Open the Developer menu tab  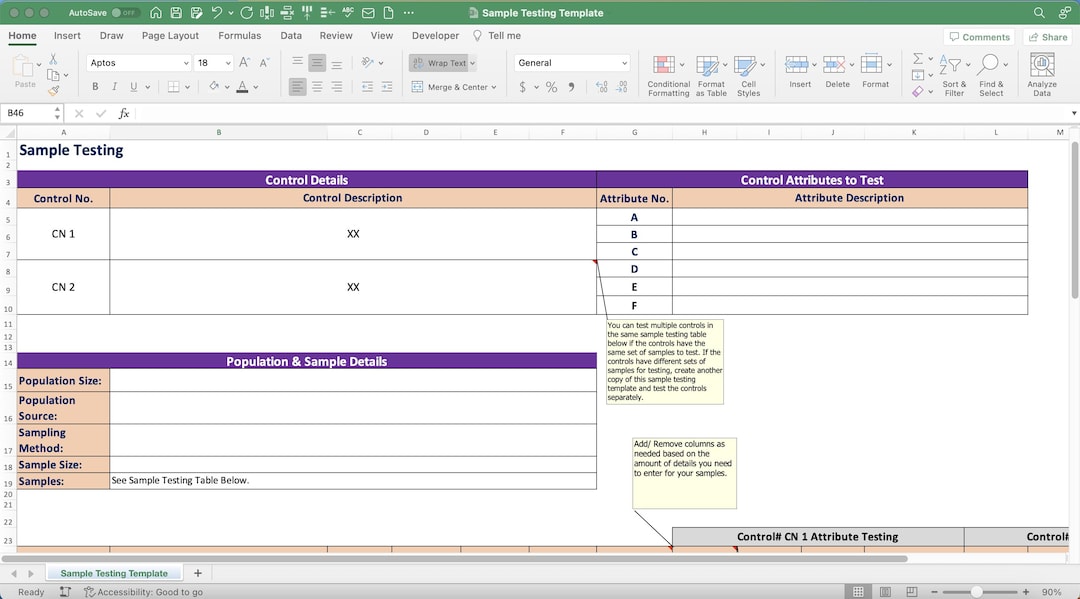[x=434, y=34]
